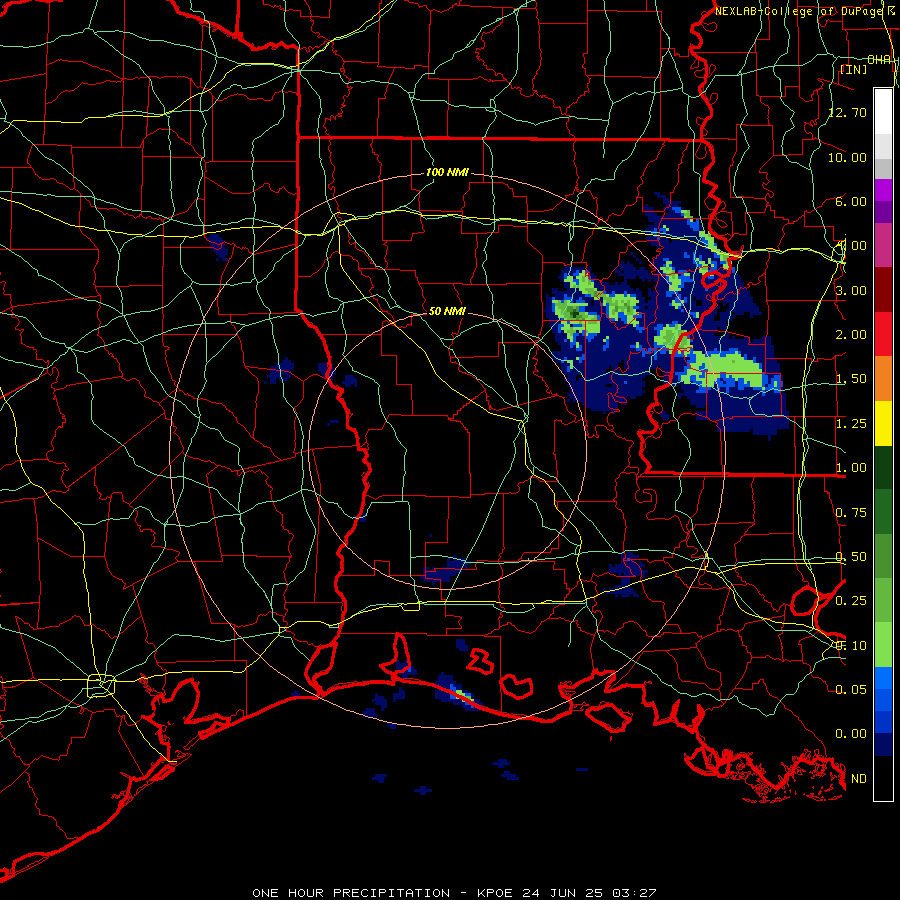Select the 0.05 legend value
Viewport: 900px width, 900px height.
click(851, 689)
